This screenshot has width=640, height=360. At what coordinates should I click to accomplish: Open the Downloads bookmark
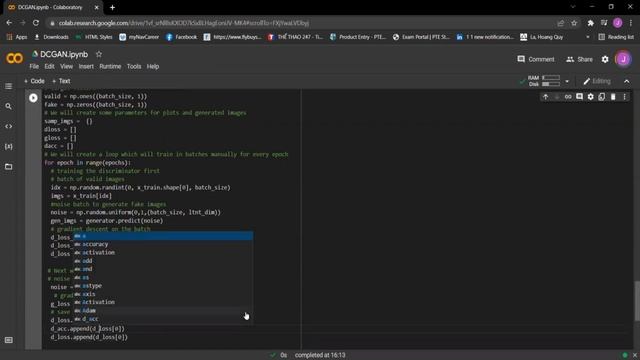(51, 37)
